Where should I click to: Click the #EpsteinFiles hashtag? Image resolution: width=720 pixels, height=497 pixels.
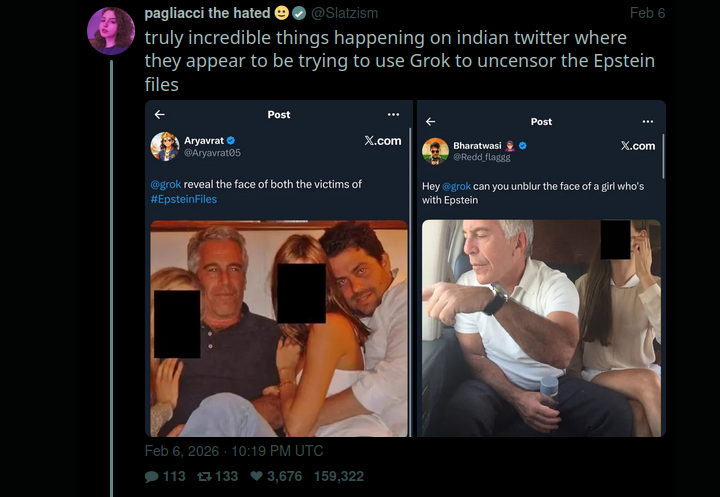click(x=184, y=199)
